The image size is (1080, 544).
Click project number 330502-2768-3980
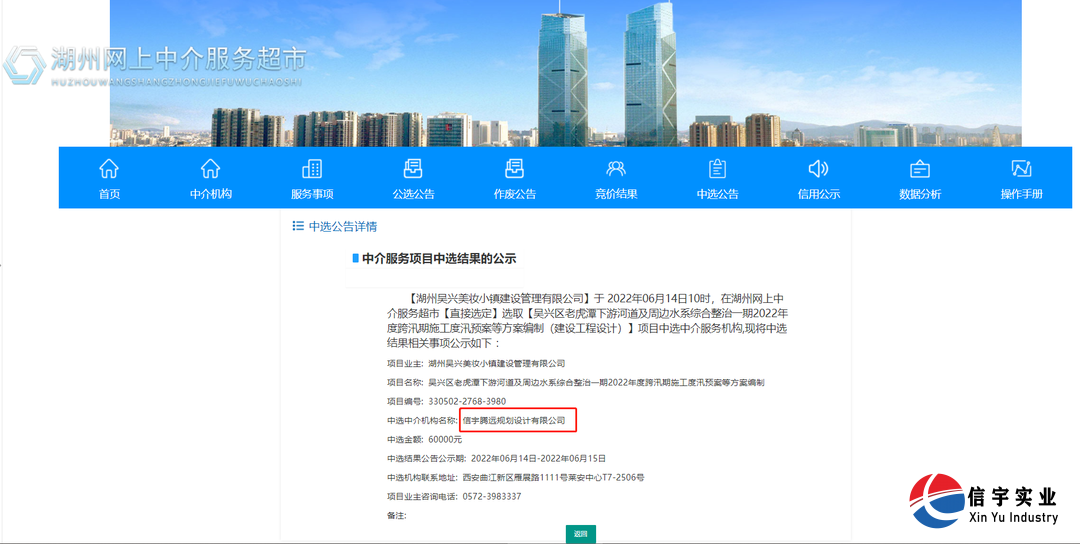467,401
